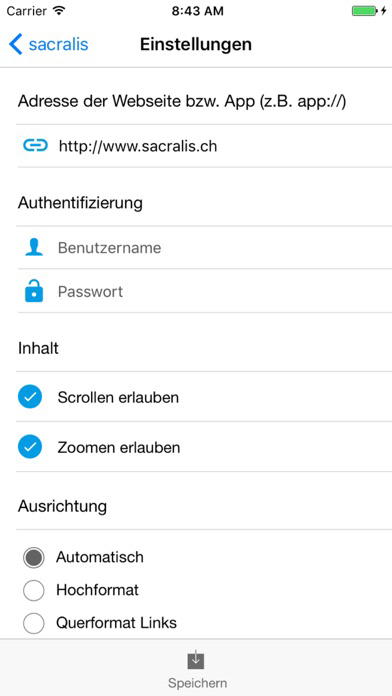Select the Querformat Links radio button
The height and width of the screenshot is (696, 392).
[34, 623]
